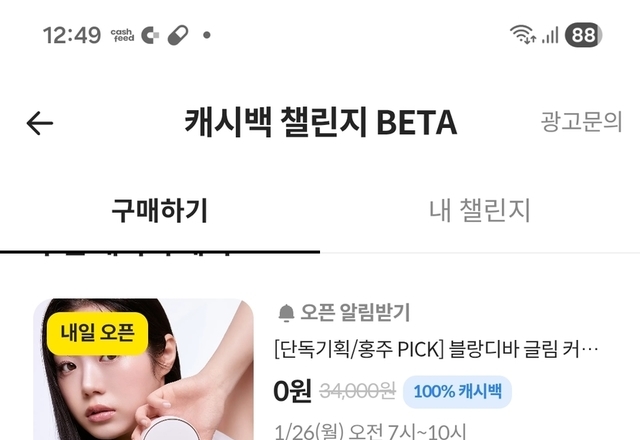
Task: Open the 블랑디바 글림 product title
Action: tap(436, 349)
